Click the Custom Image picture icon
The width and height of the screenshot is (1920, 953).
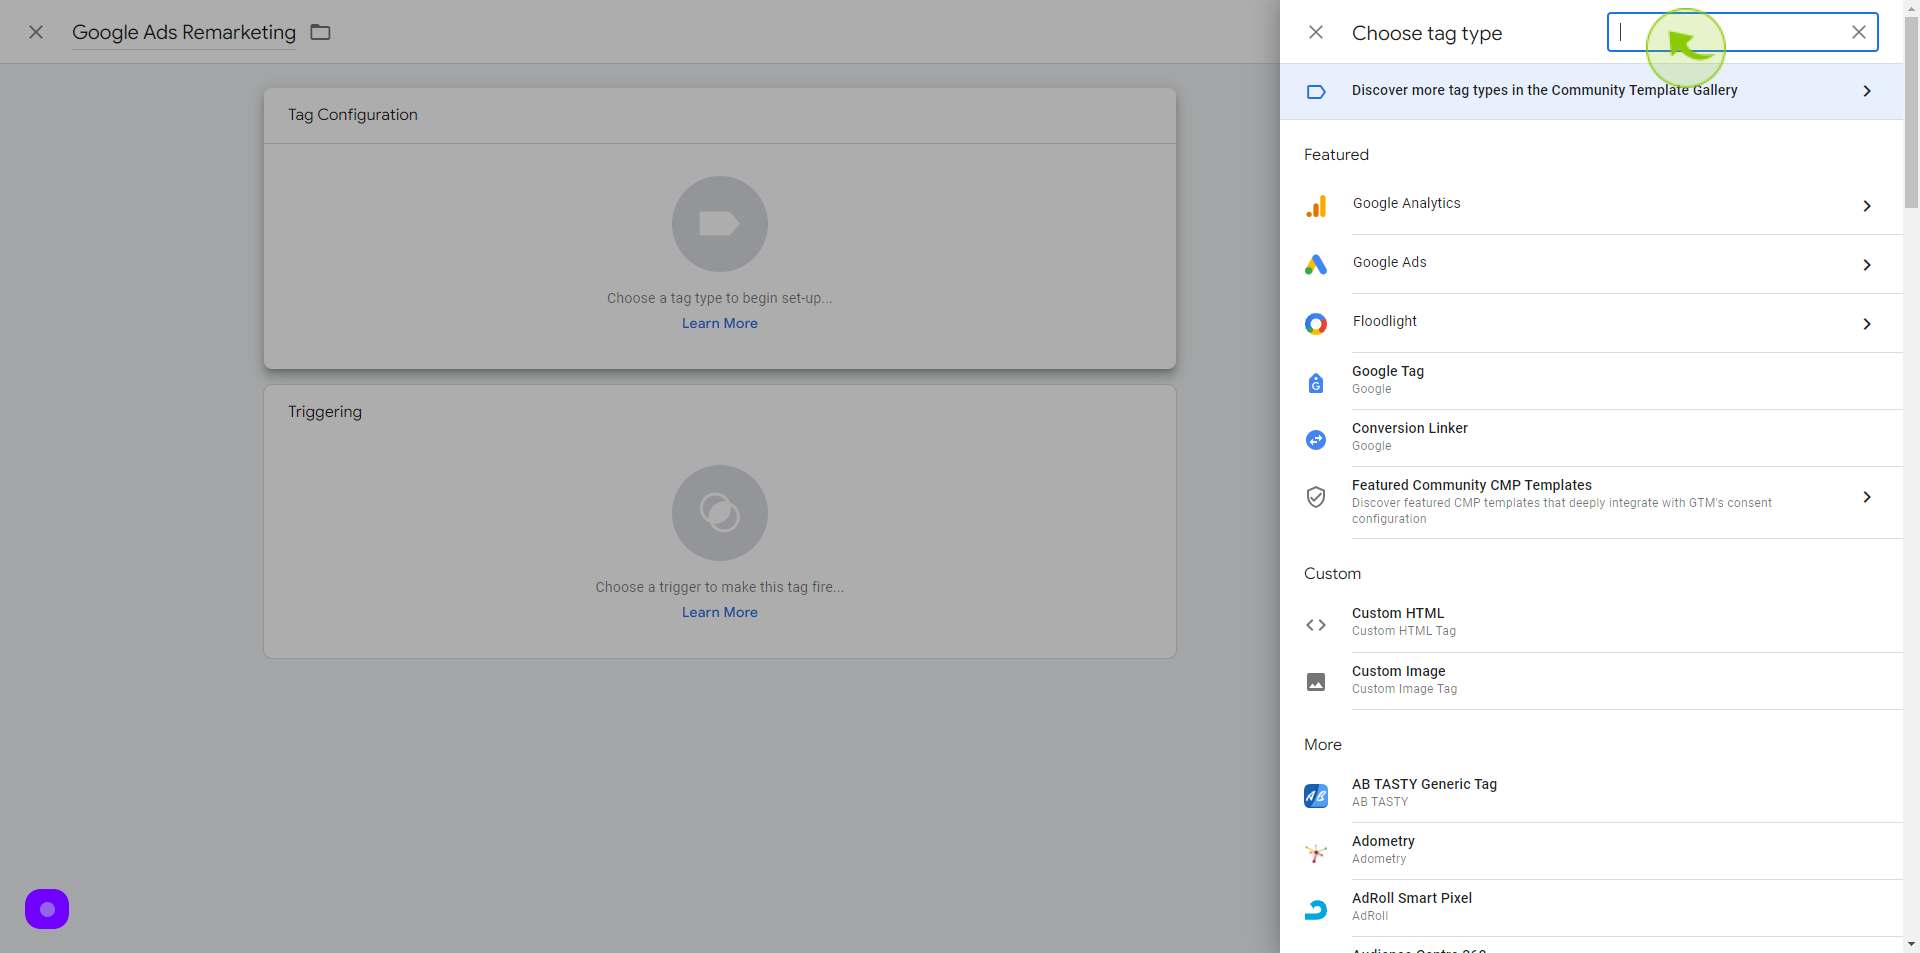coord(1316,682)
